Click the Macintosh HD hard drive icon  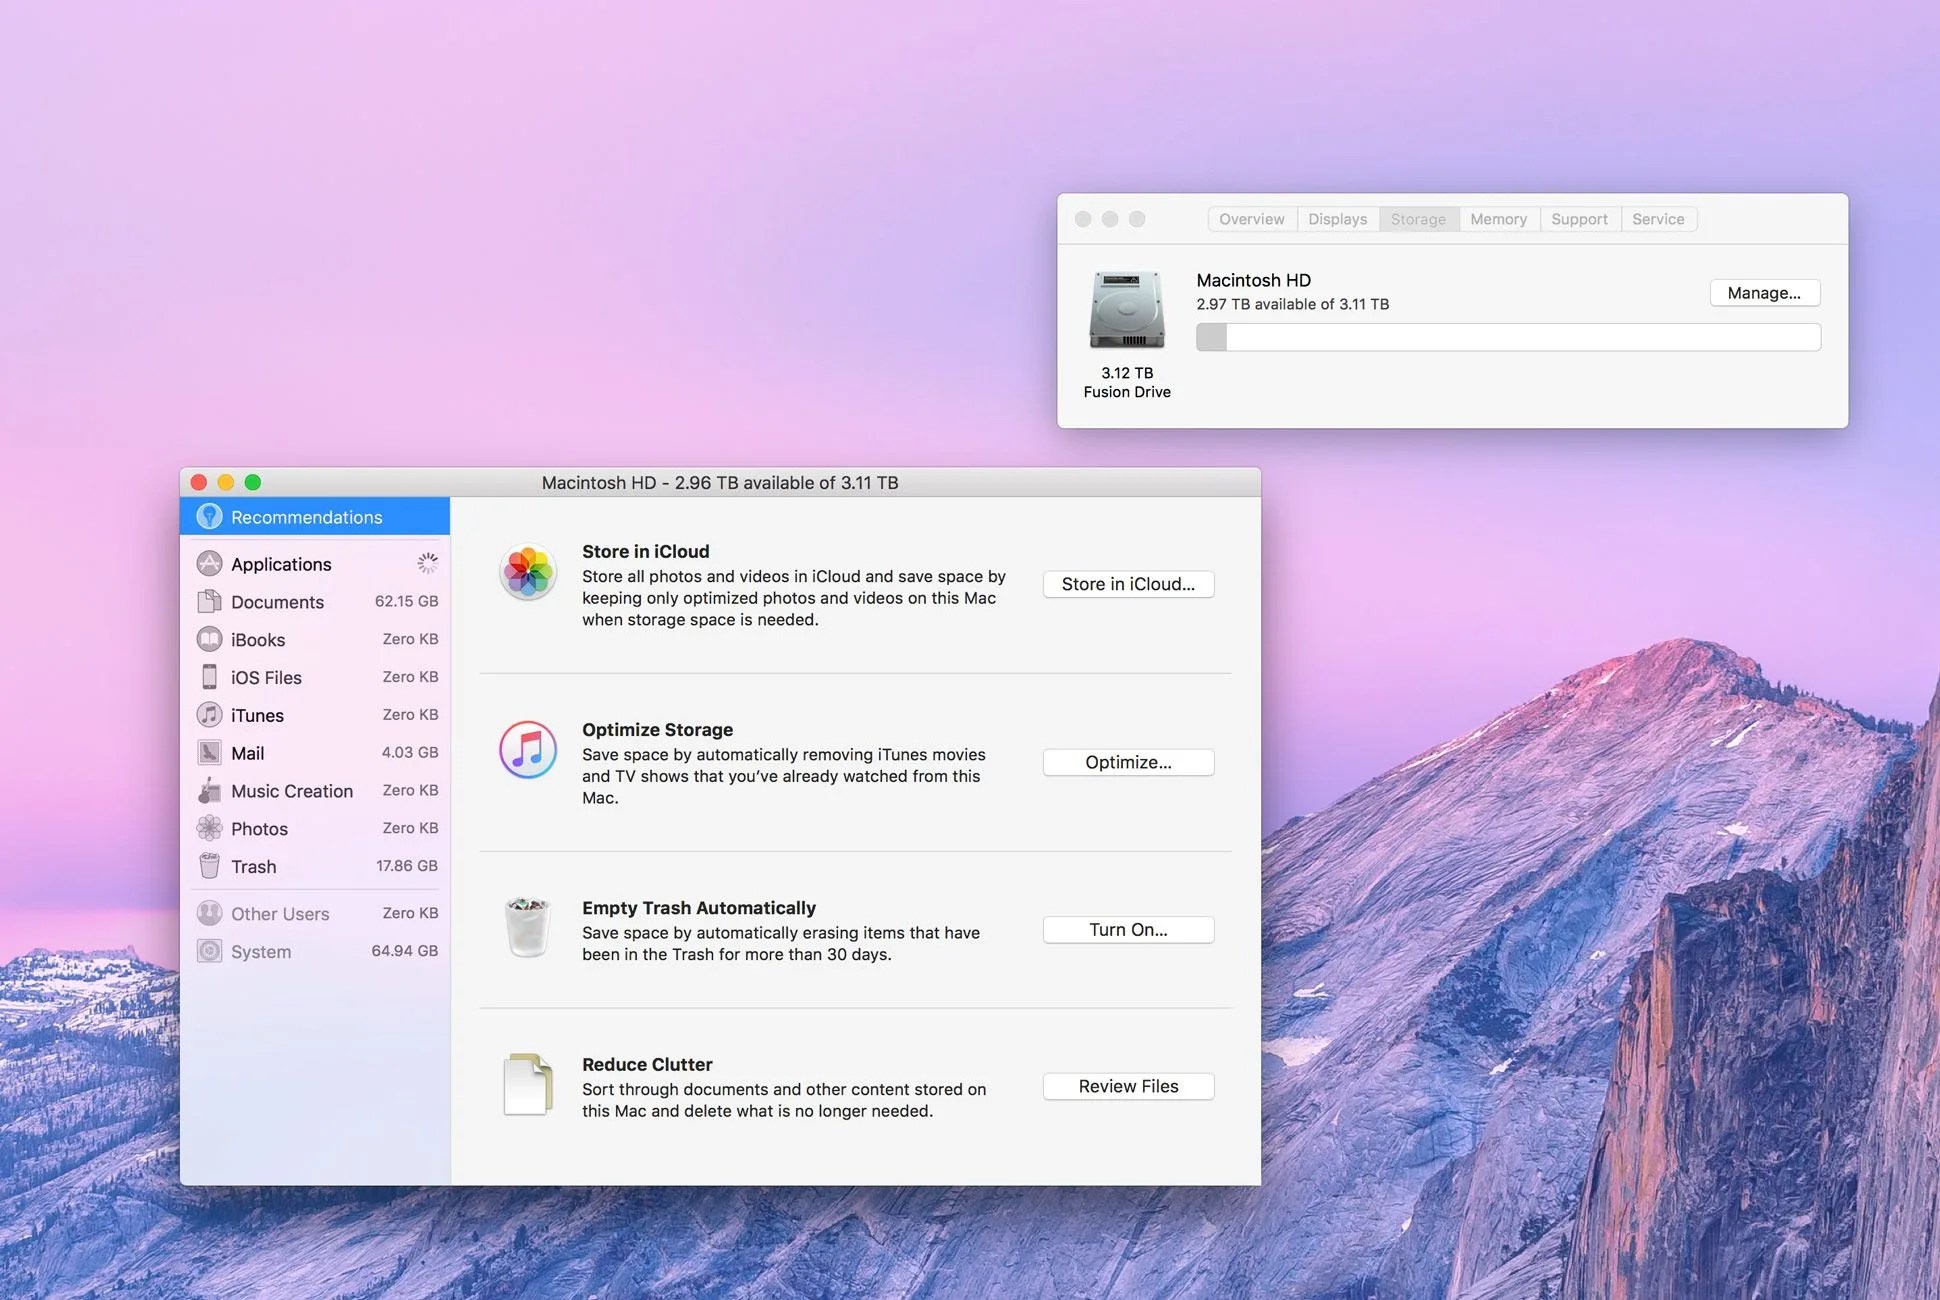point(1127,309)
